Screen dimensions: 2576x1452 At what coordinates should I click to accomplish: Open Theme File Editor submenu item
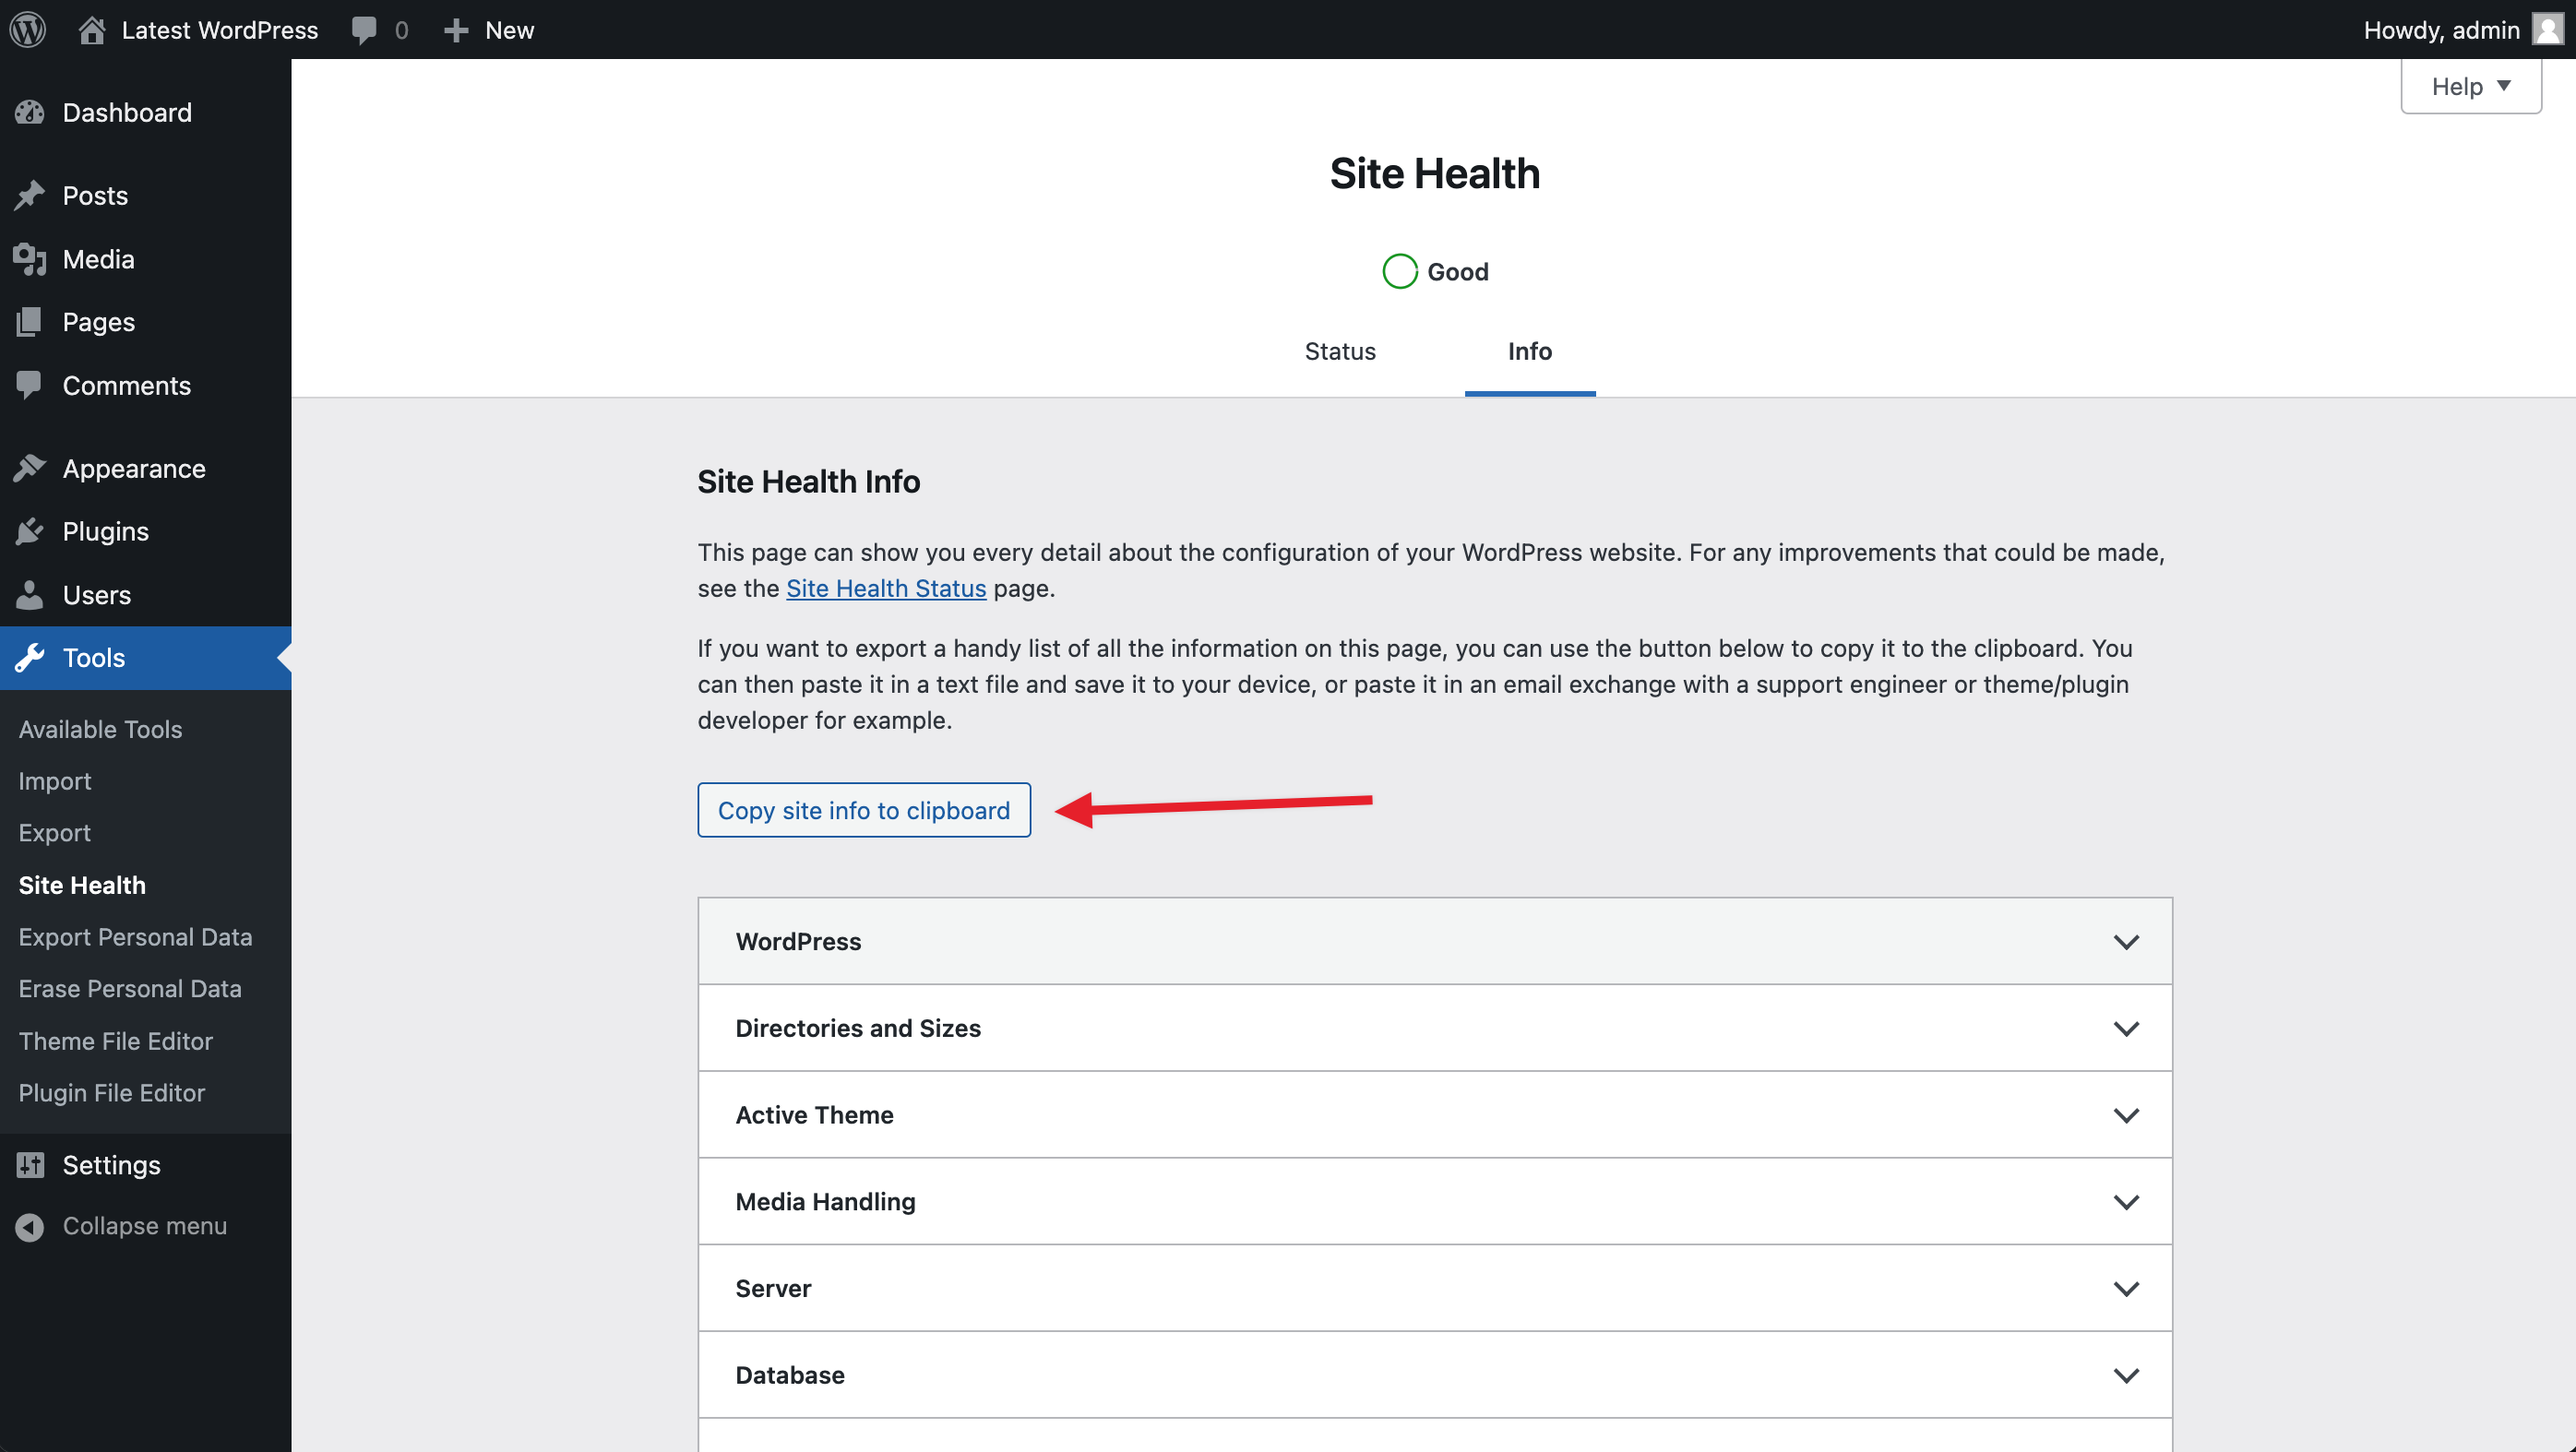click(115, 1041)
